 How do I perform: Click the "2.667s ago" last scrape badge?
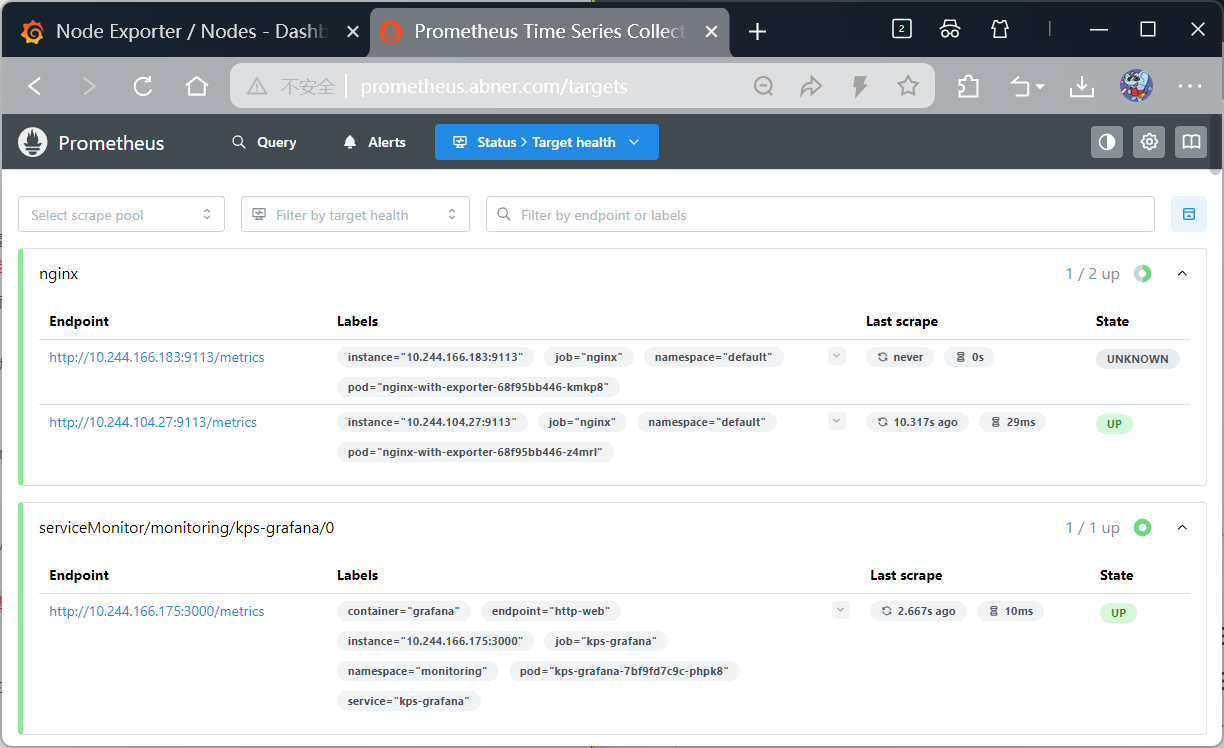pyautogui.click(x=918, y=611)
